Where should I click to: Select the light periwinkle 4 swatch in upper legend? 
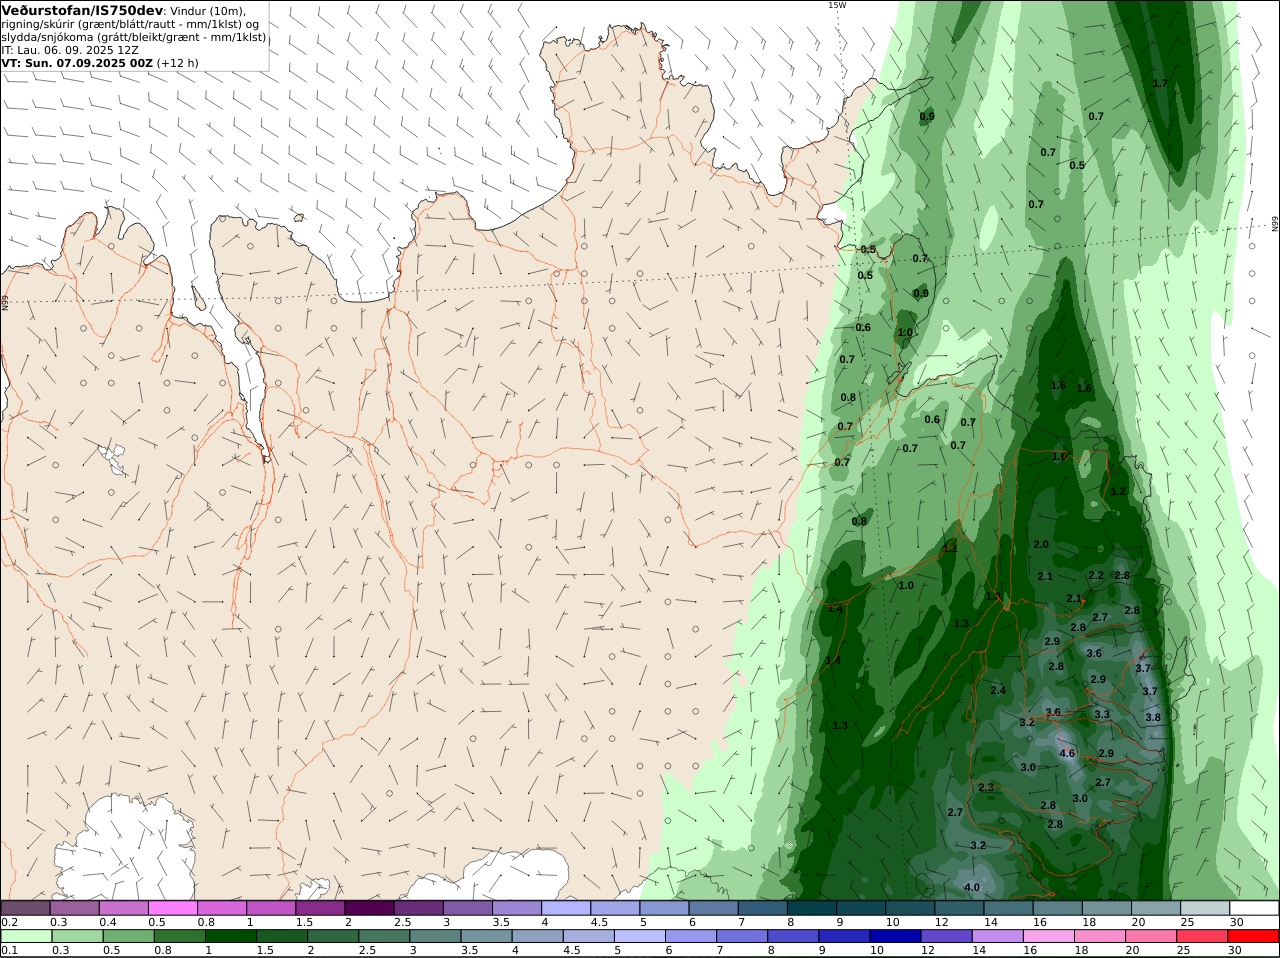(566, 908)
